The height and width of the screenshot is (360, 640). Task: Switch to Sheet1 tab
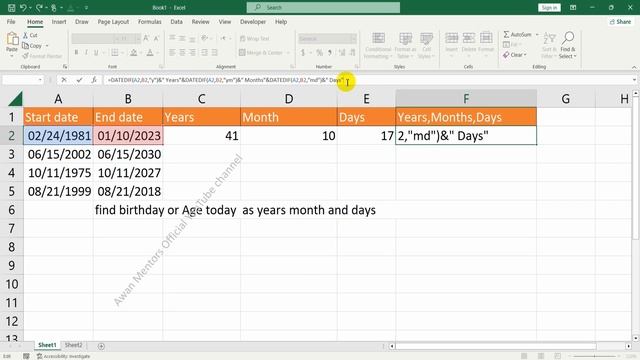click(x=47, y=345)
